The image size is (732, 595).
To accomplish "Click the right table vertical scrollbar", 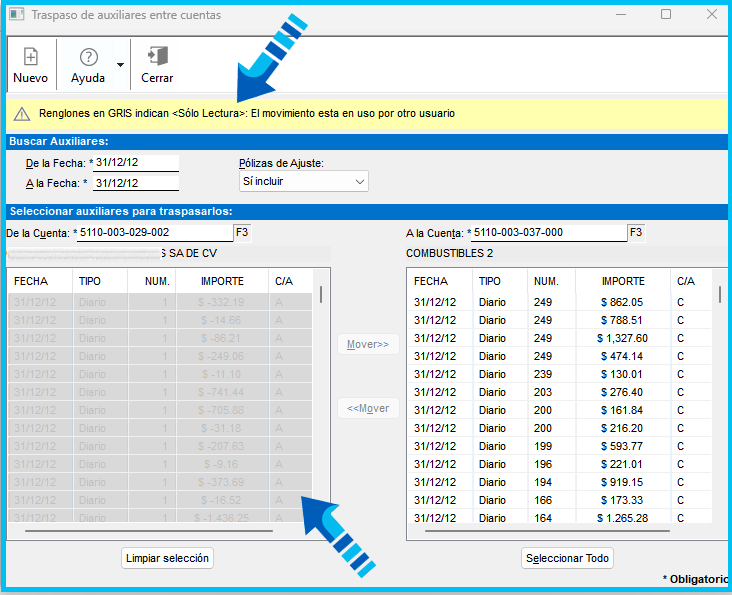I will pyautogui.click(x=719, y=400).
